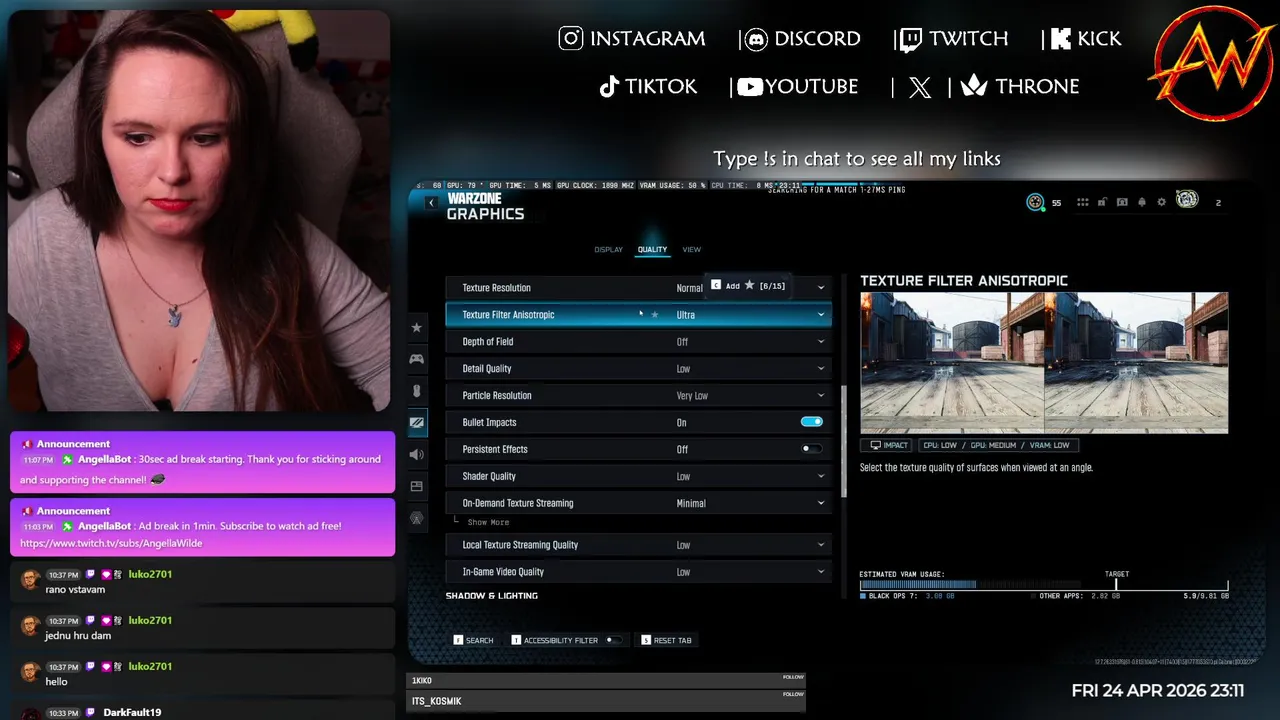Open the On-Demand Texture Streaming dropdown
1280x720 pixels.
click(x=639, y=503)
